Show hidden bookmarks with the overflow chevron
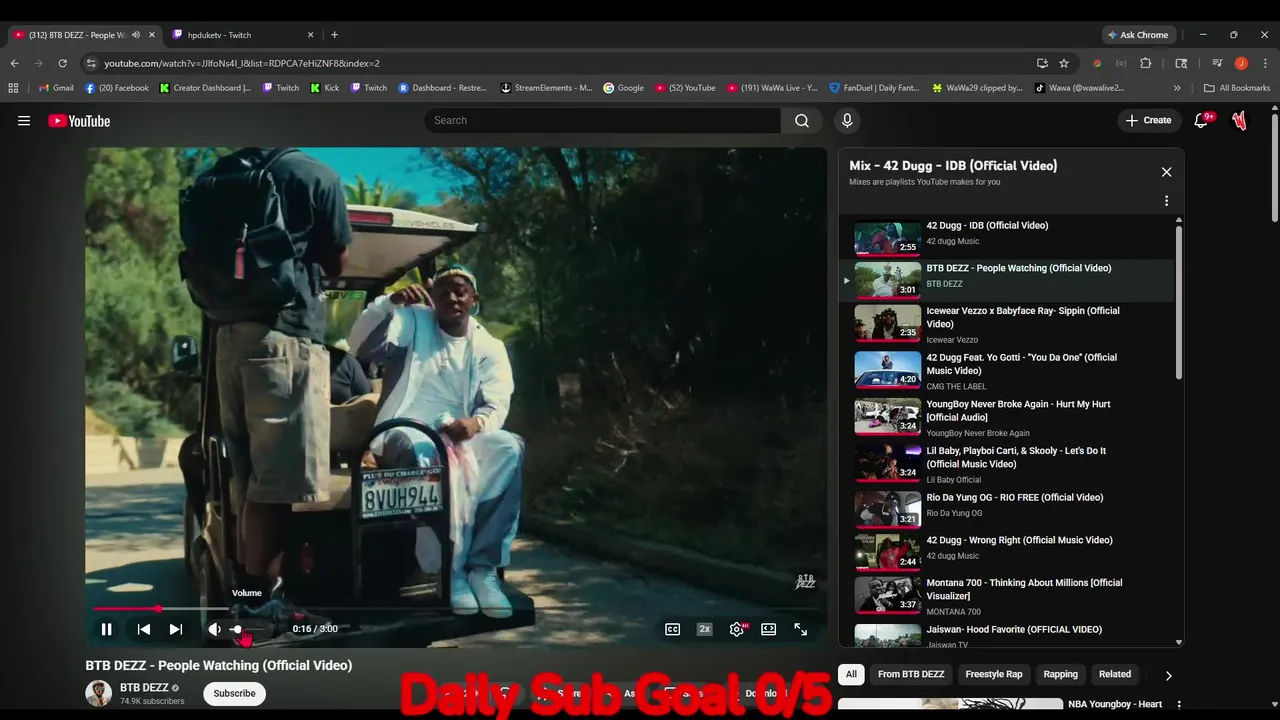The height and width of the screenshot is (720, 1280). click(x=1177, y=88)
